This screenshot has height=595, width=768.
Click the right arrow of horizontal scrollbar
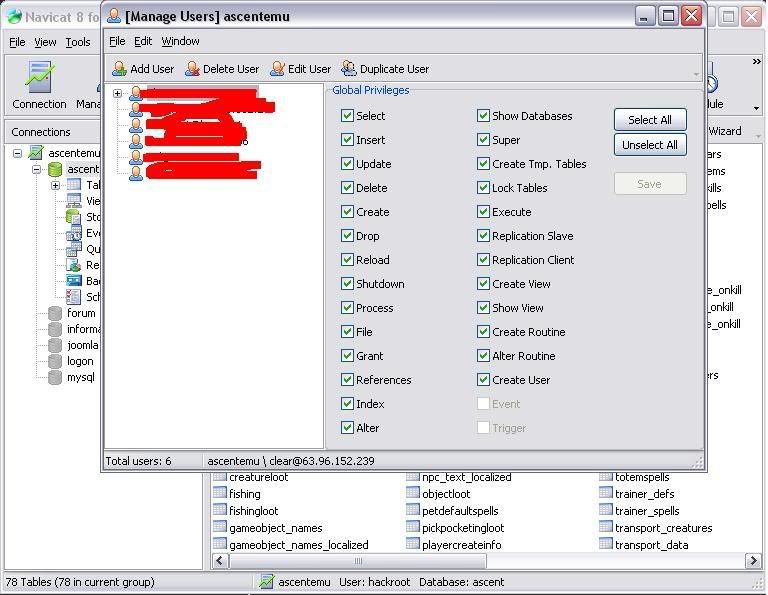point(753,561)
